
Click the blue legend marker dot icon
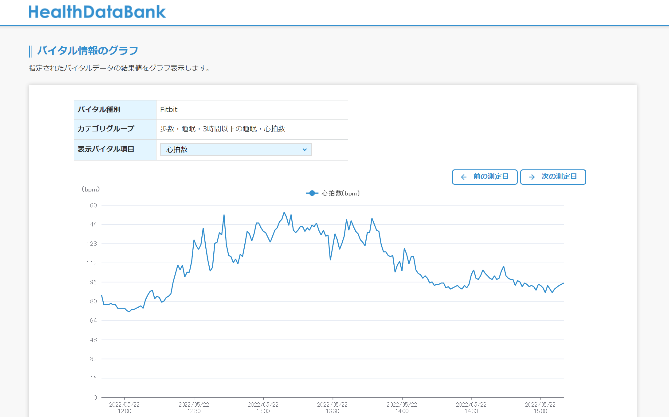(x=311, y=192)
